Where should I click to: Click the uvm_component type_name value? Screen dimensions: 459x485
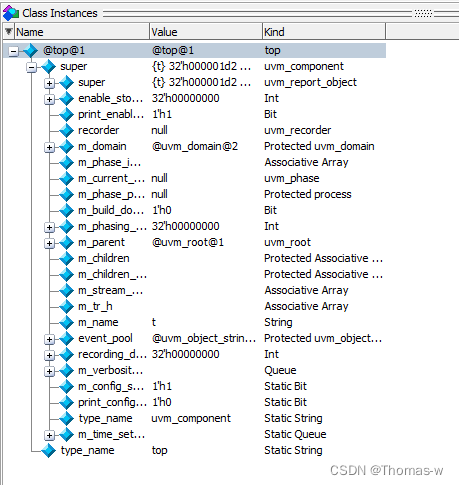191,418
